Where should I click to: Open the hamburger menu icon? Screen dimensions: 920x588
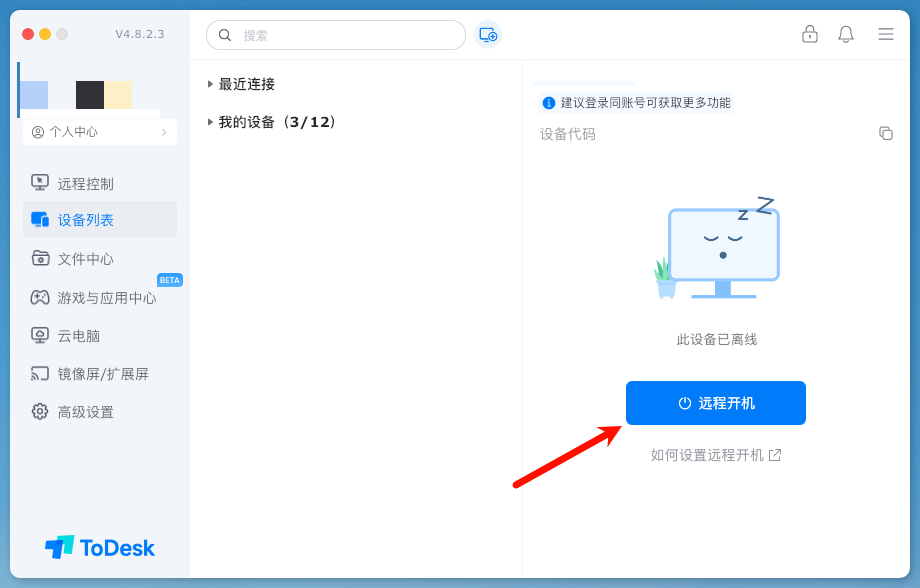pos(886,34)
